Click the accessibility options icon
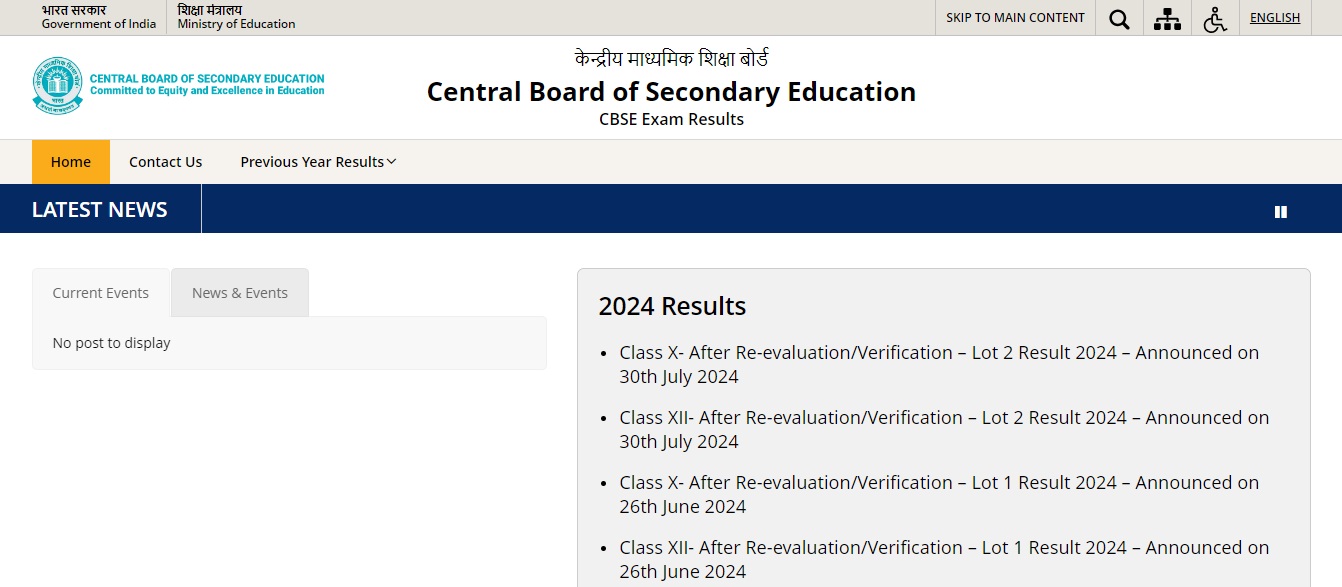1342x587 pixels. [1215, 18]
